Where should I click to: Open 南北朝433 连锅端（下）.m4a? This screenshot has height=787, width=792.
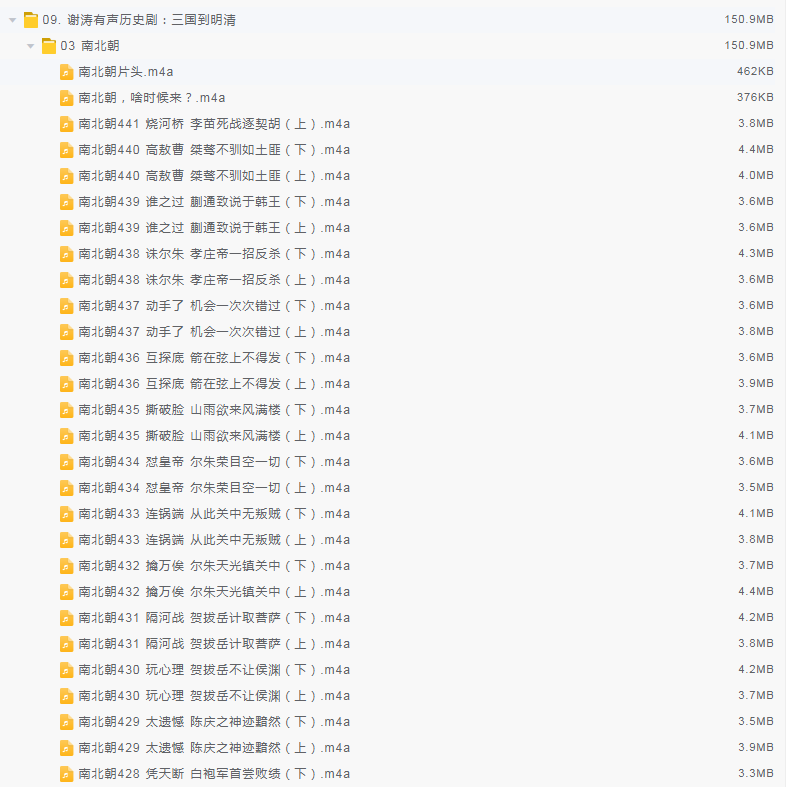point(213,513)
